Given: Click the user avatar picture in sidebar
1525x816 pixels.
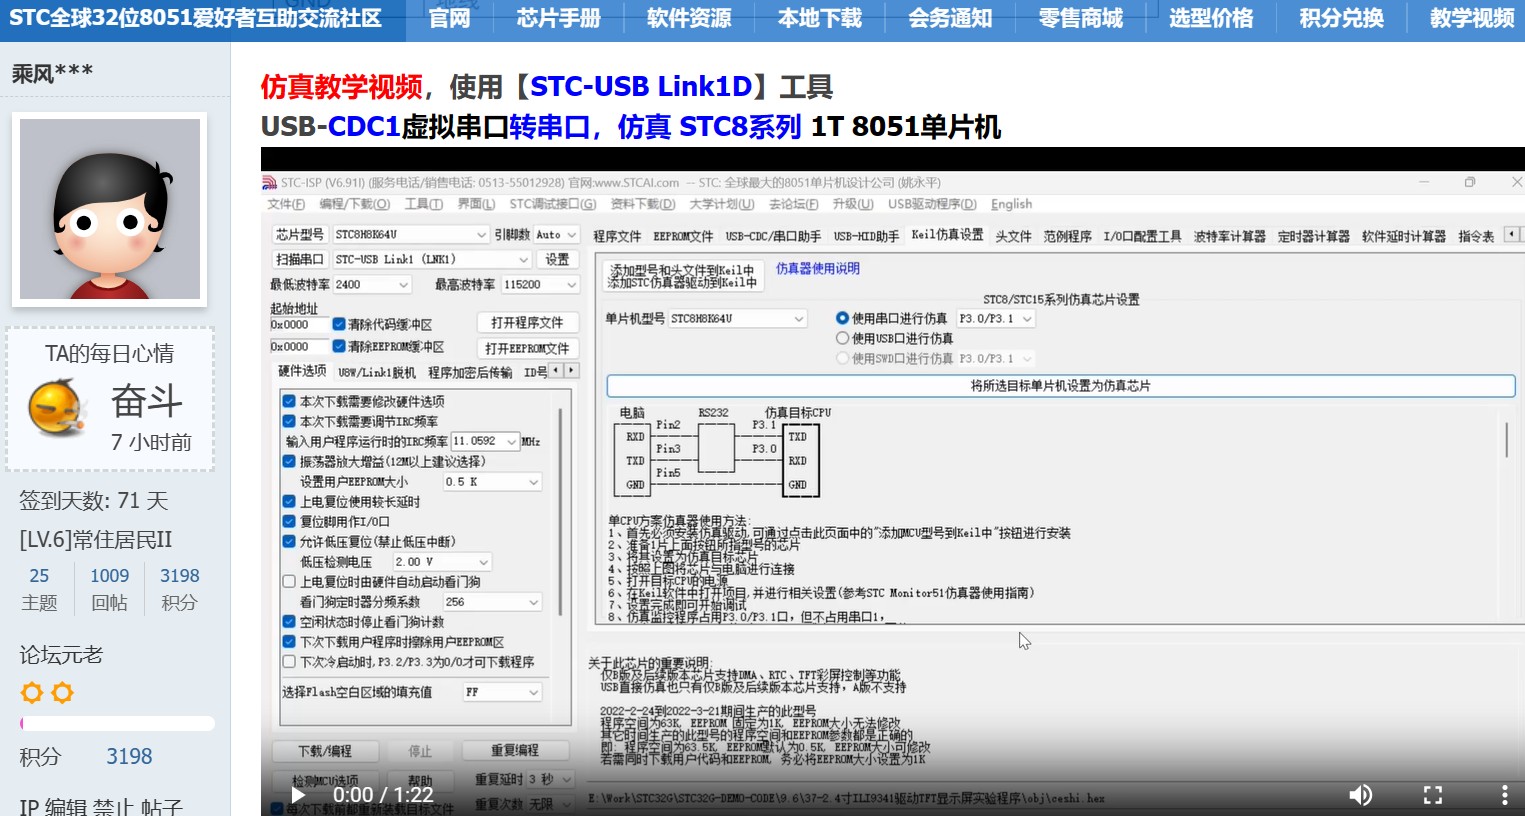Looking at the screenshot, I should tap(110, 209).
